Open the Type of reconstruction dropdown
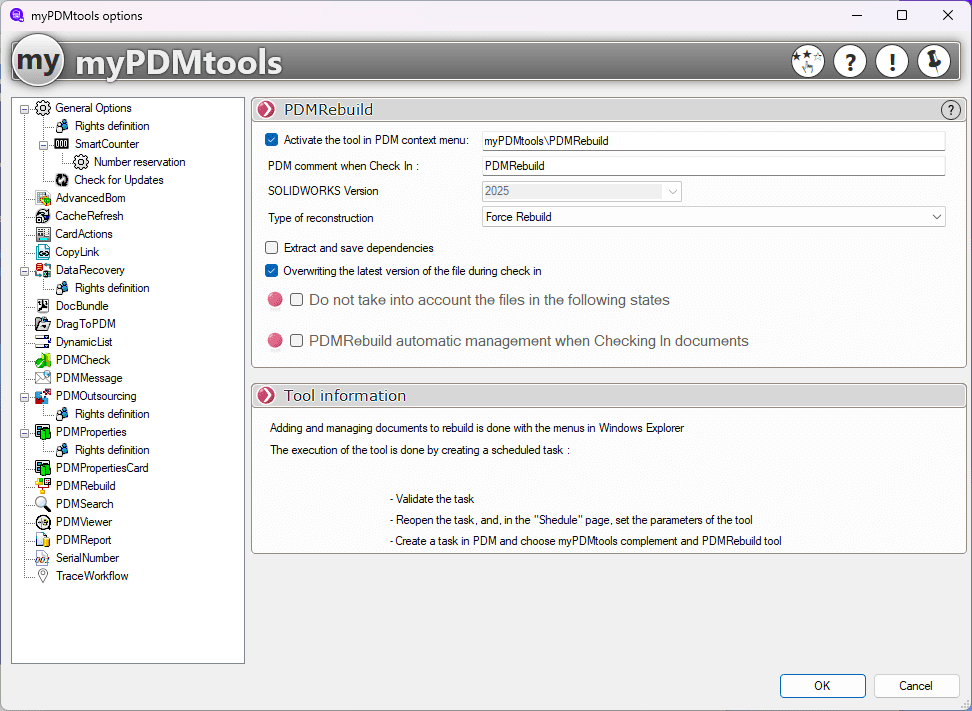The image size is (972, 711). tap(936, 217)
